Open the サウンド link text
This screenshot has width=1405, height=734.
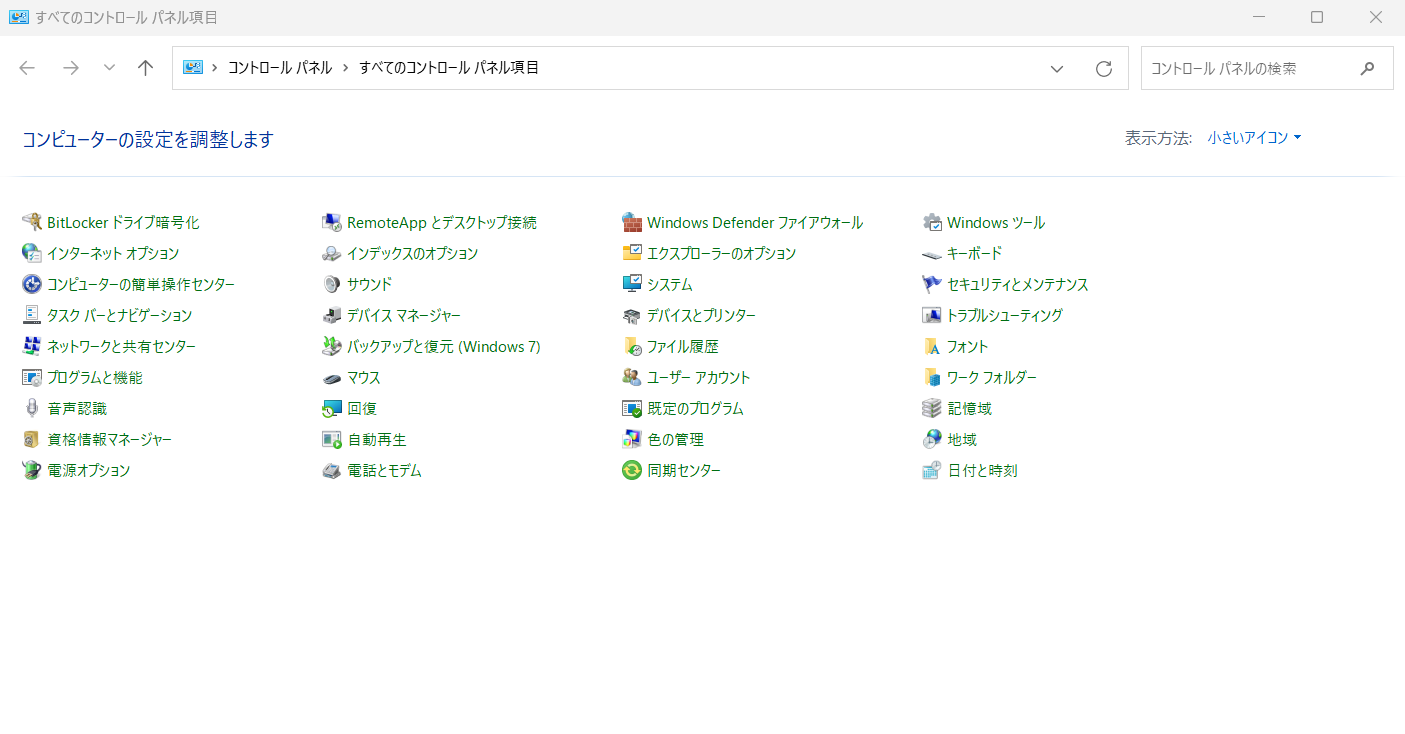click(x=370, y=285)
